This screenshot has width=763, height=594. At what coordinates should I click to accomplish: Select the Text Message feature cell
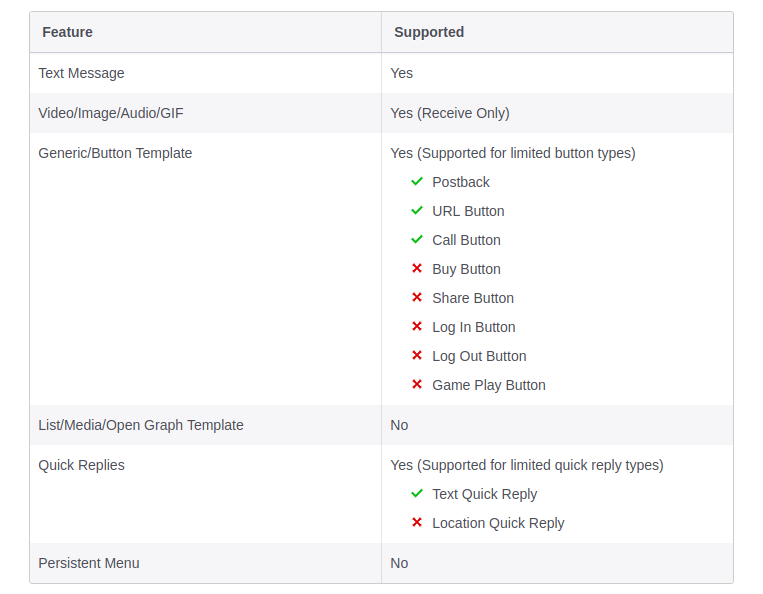point(81,73)
